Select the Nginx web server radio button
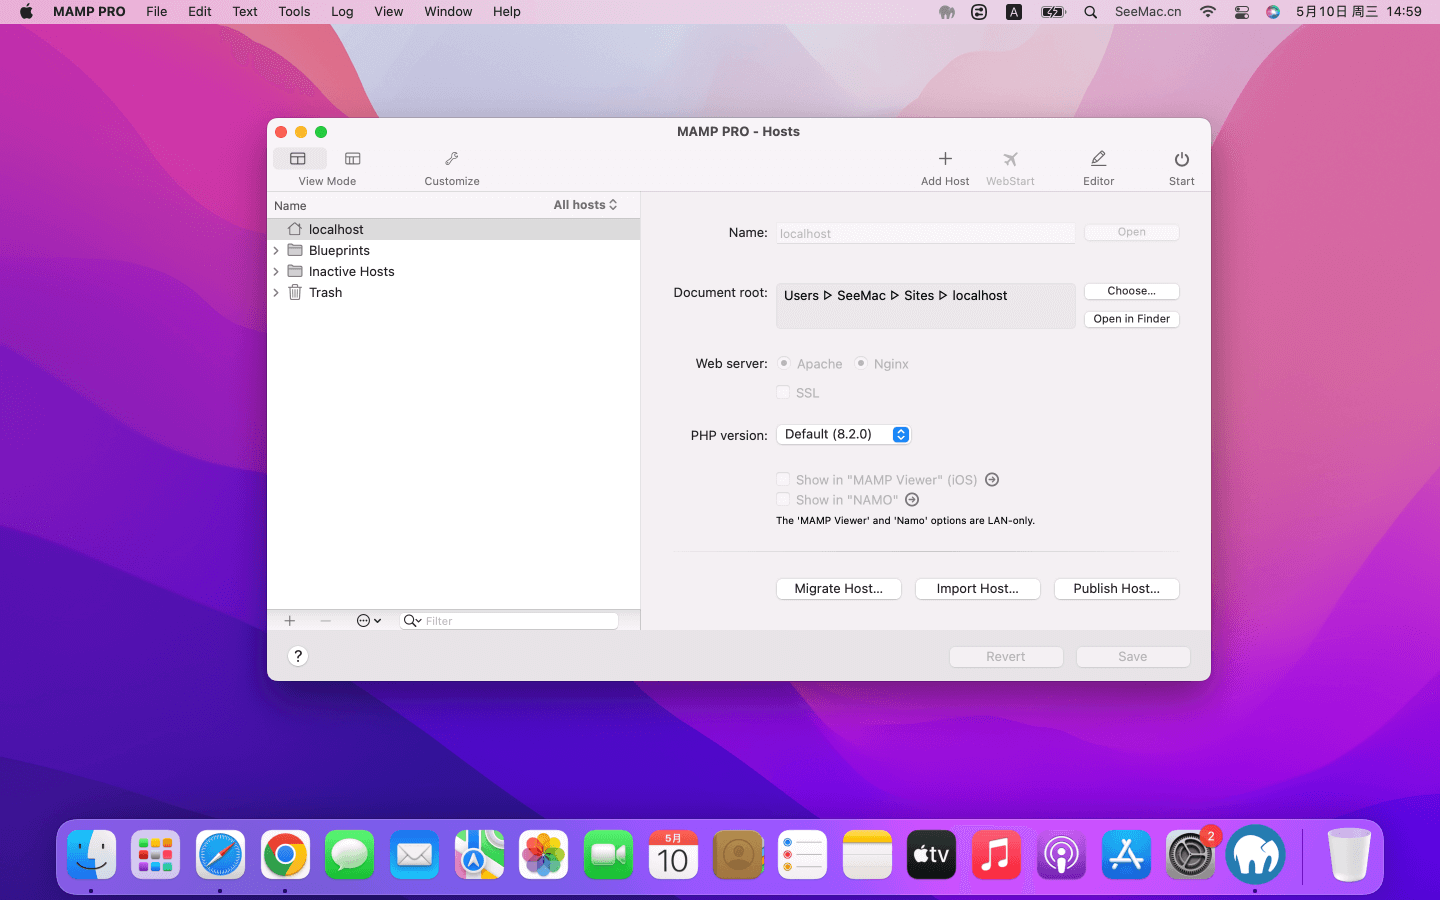This screenshot has height=900, width=1440. point(861,363)
